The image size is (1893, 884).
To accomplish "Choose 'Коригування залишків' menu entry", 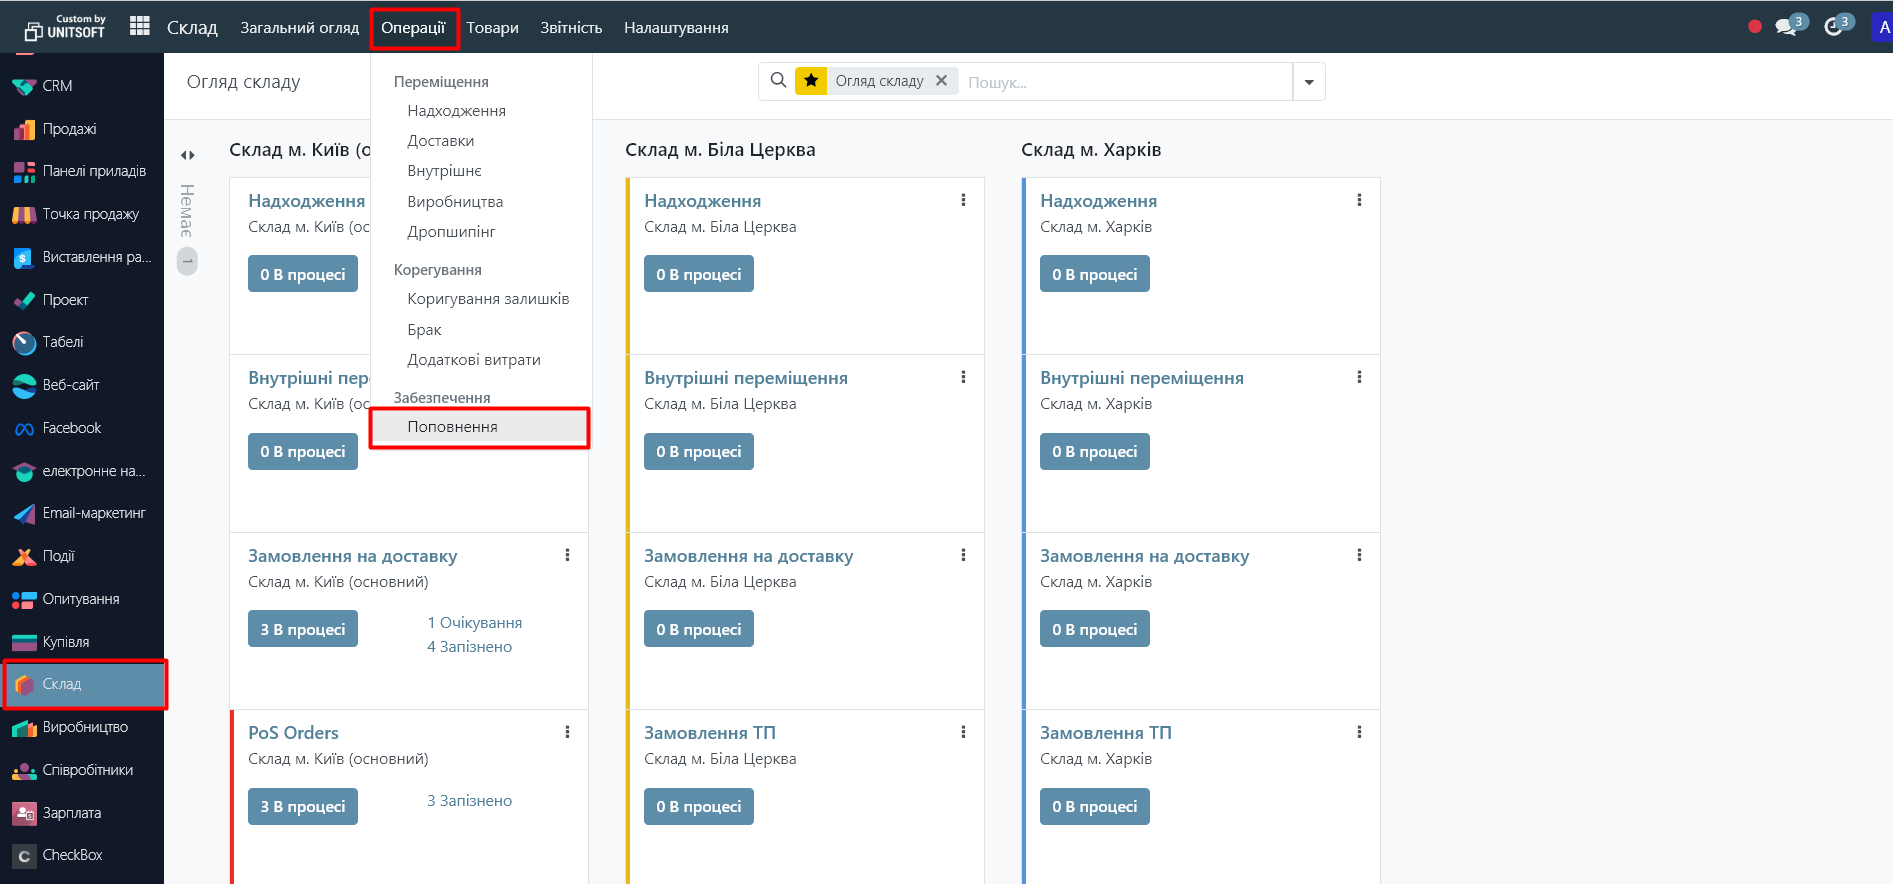I will click(x=488, y=299).
